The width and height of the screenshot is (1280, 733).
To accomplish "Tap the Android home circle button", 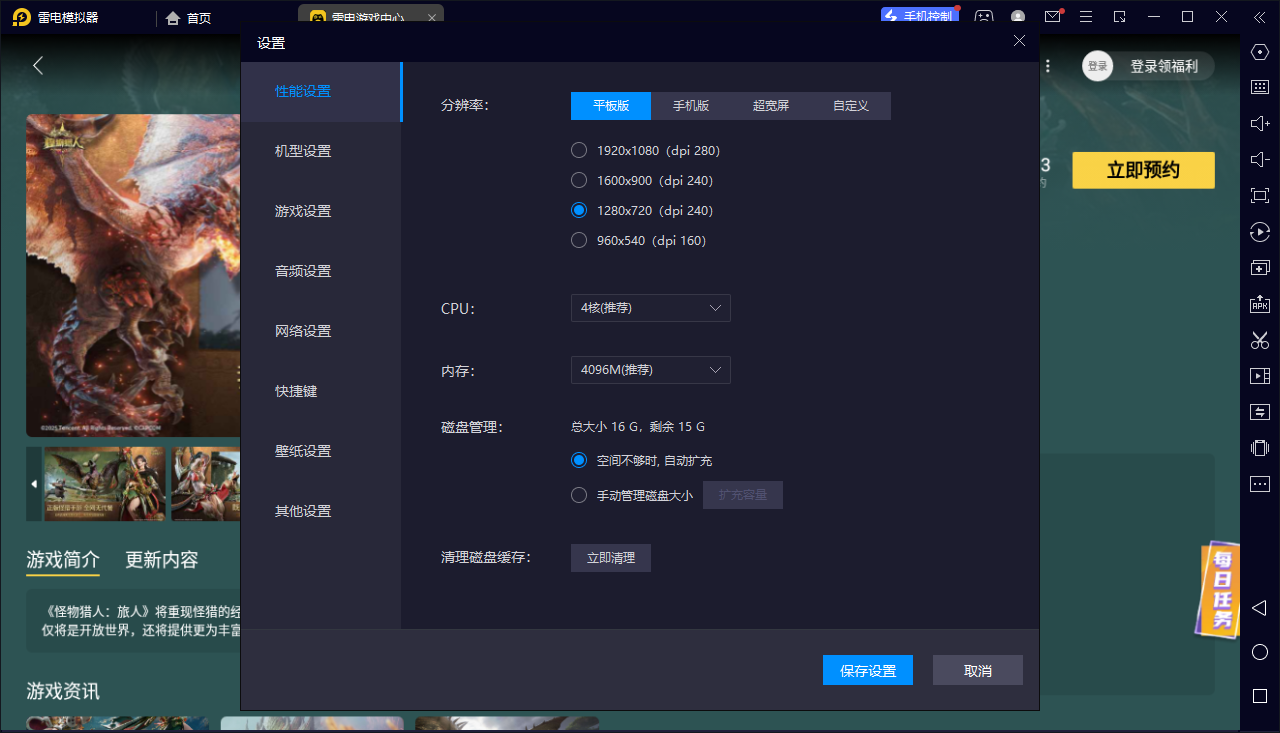I will click(1260, 652).
